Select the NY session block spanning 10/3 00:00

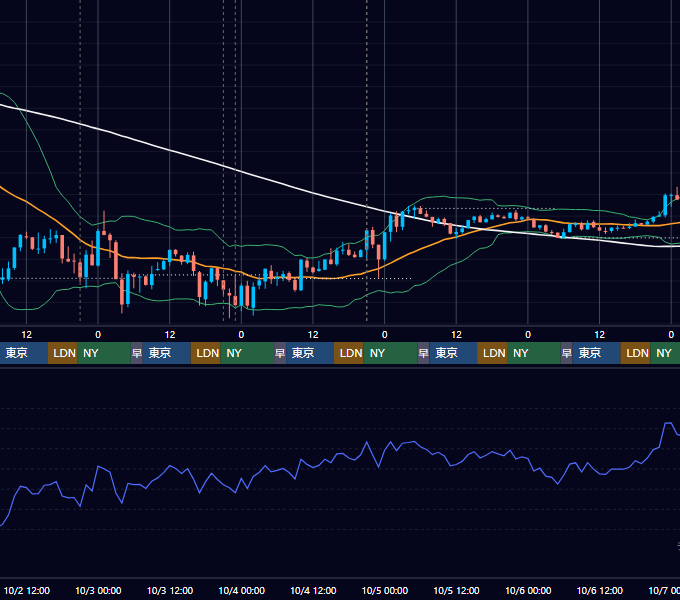tap(104, 353)
